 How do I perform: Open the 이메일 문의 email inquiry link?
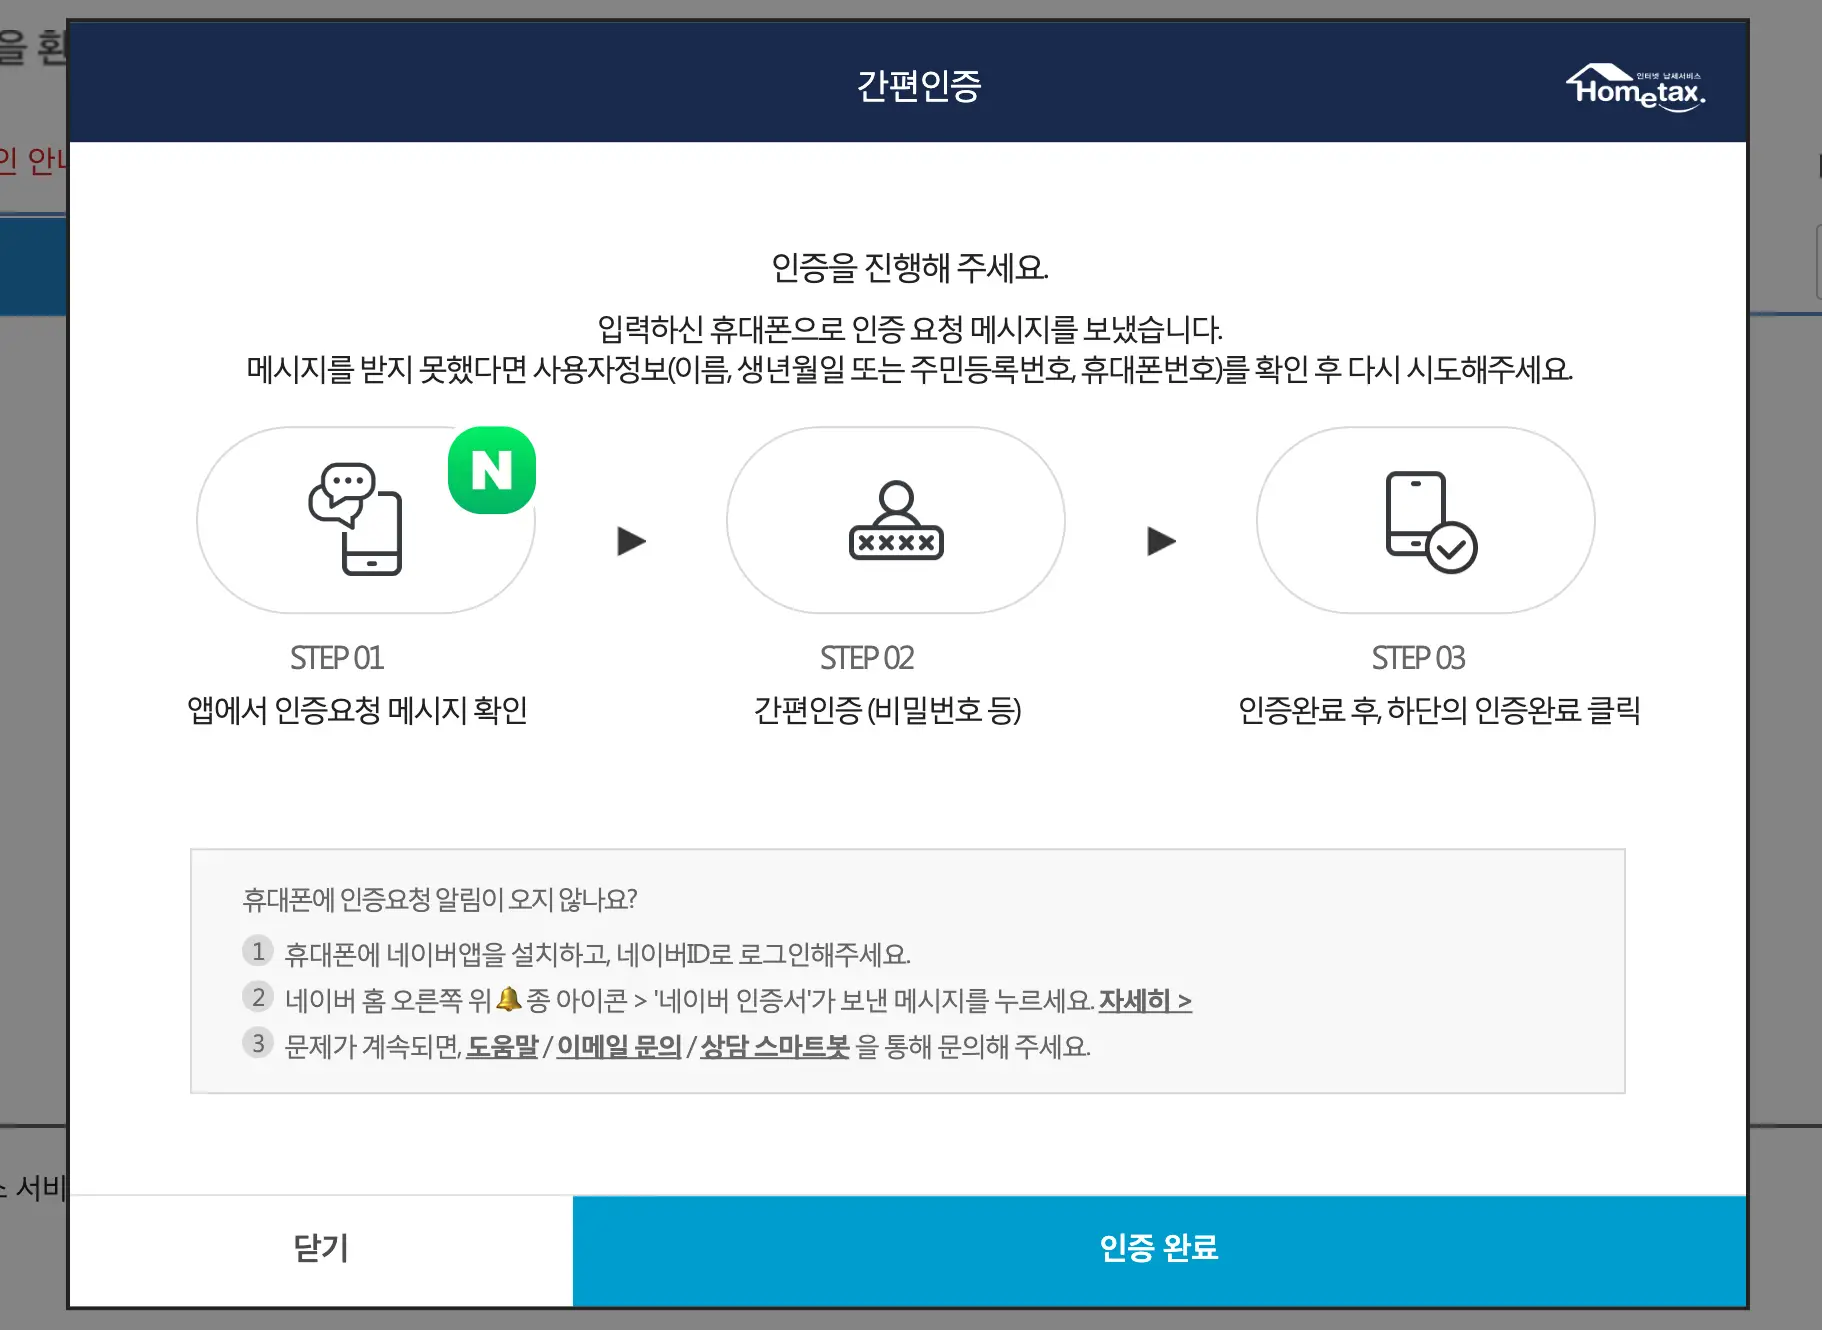[617, 1048]
